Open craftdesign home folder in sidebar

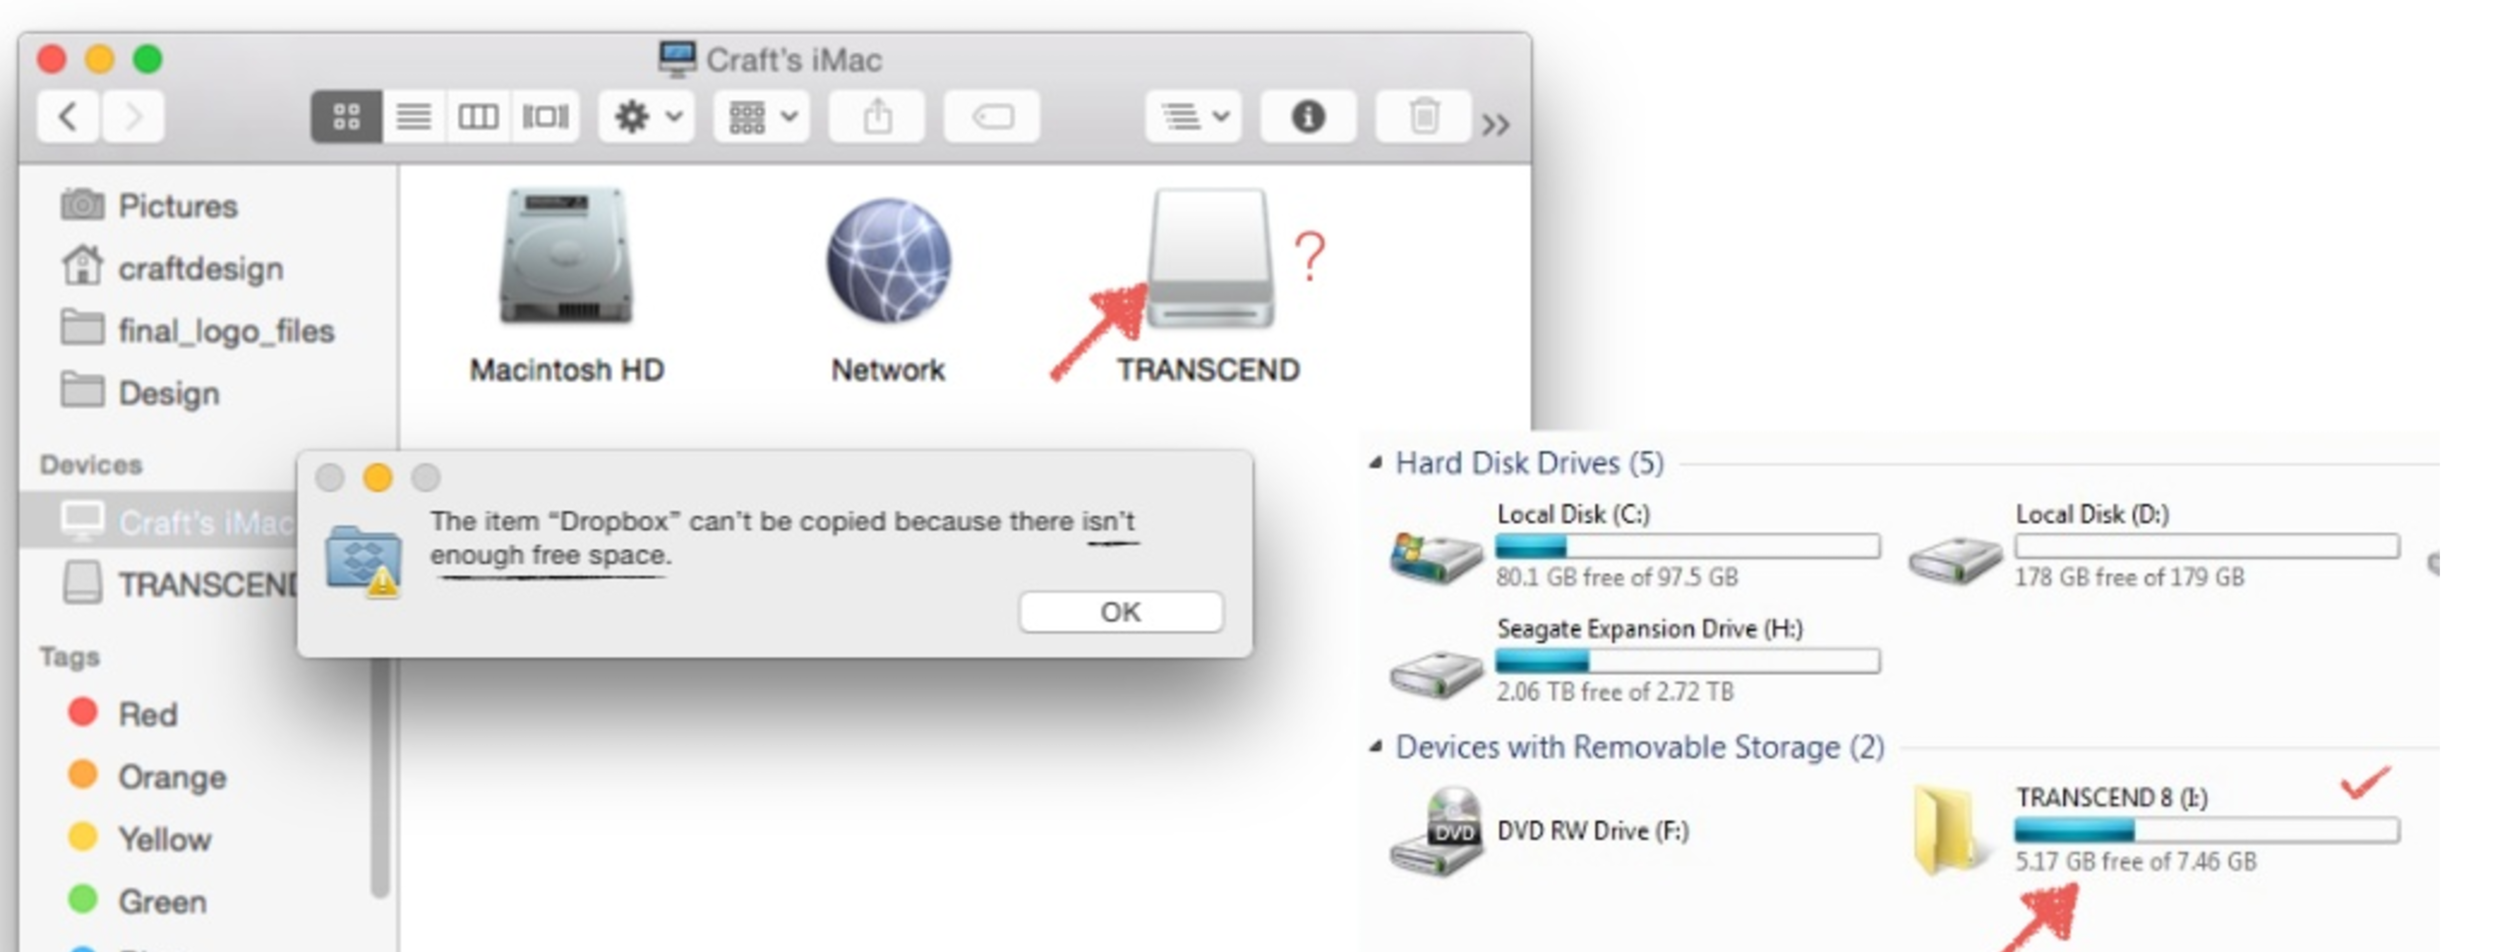click(172, 268)
